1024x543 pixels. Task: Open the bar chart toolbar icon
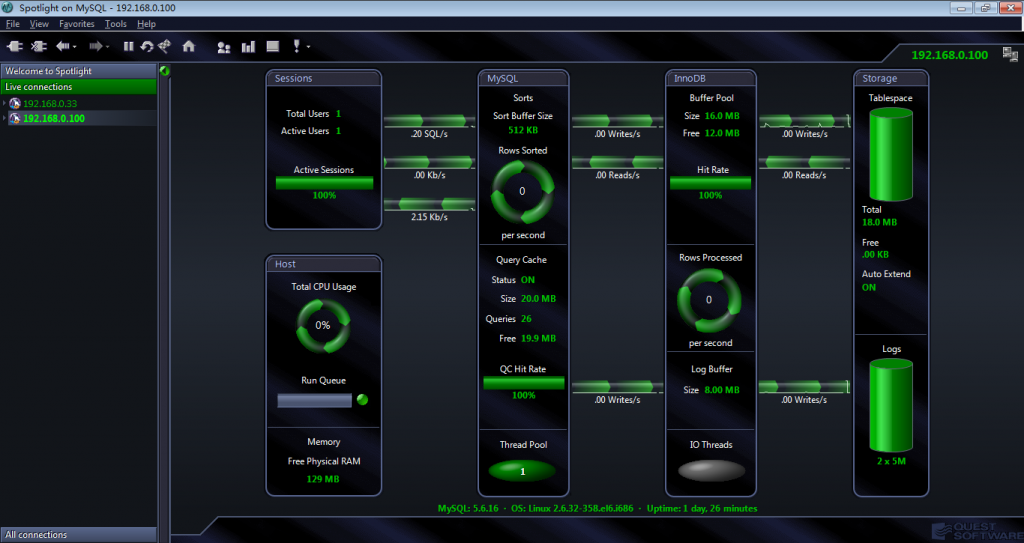click(247, 46)
